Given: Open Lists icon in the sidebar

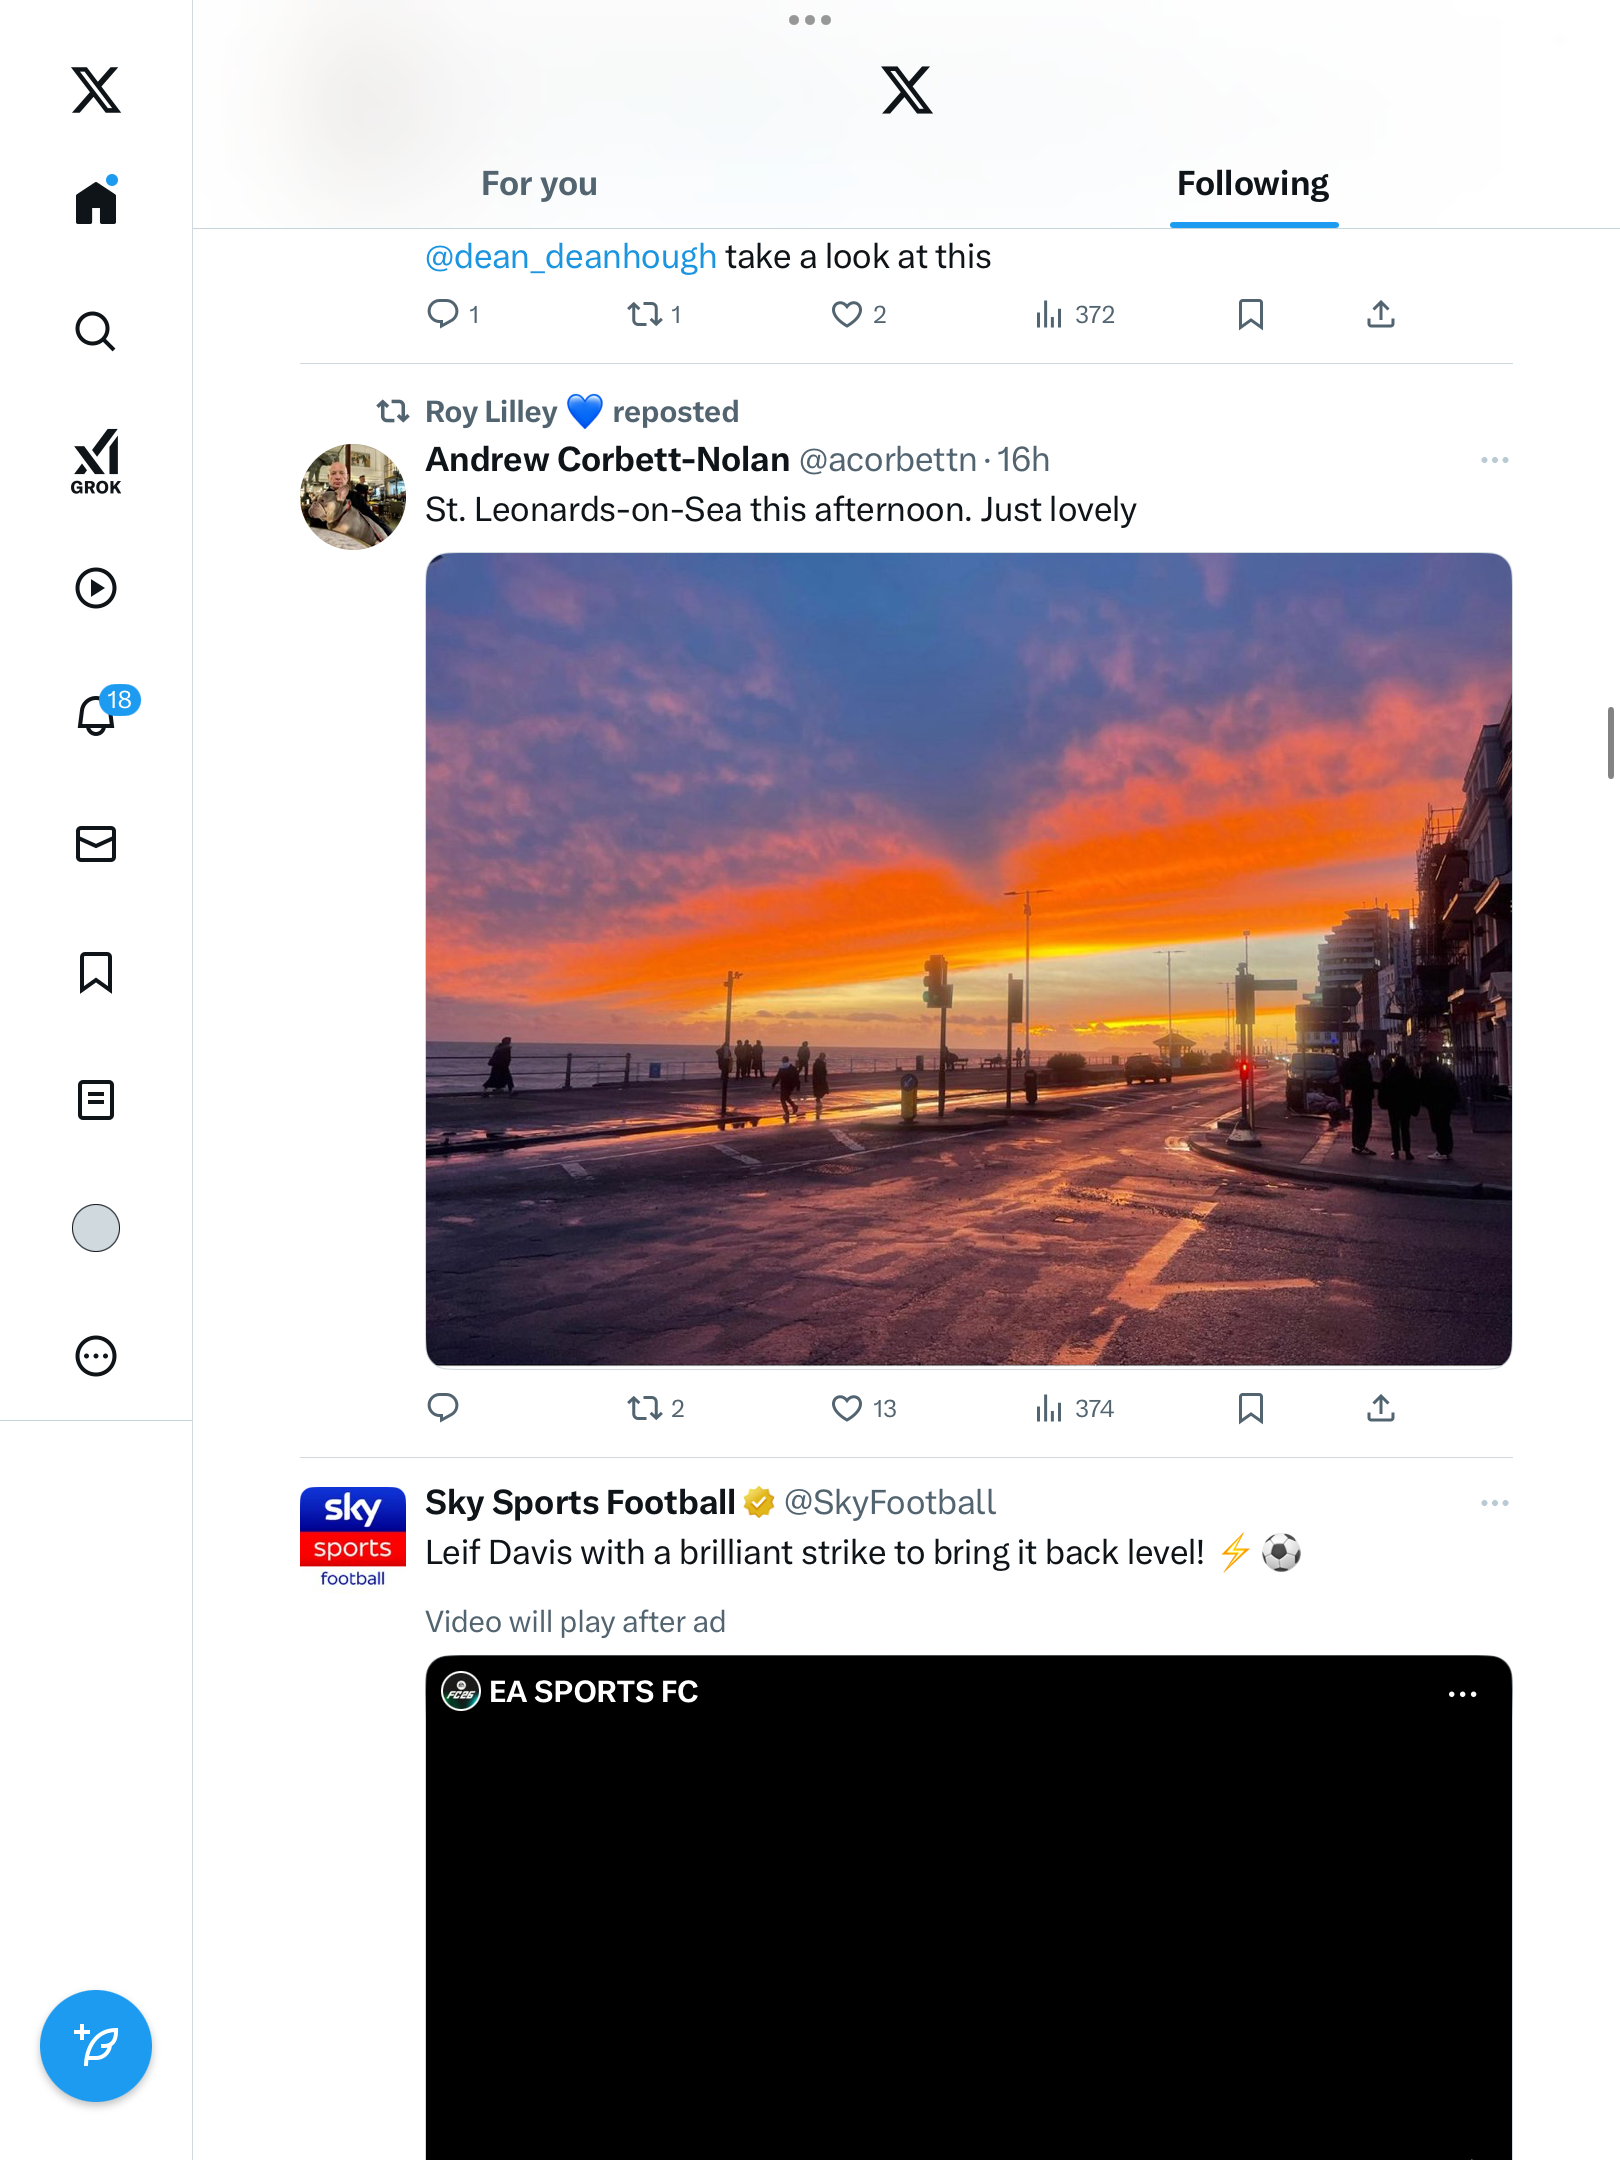Looking at the screenshot, I should [96, 1100].
